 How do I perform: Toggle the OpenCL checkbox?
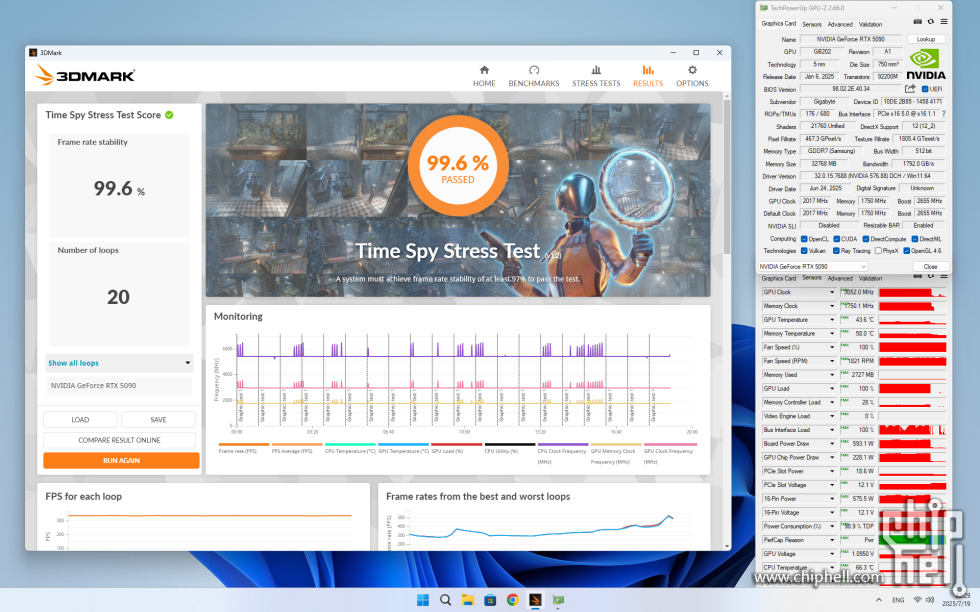click(x=804, y=239)
